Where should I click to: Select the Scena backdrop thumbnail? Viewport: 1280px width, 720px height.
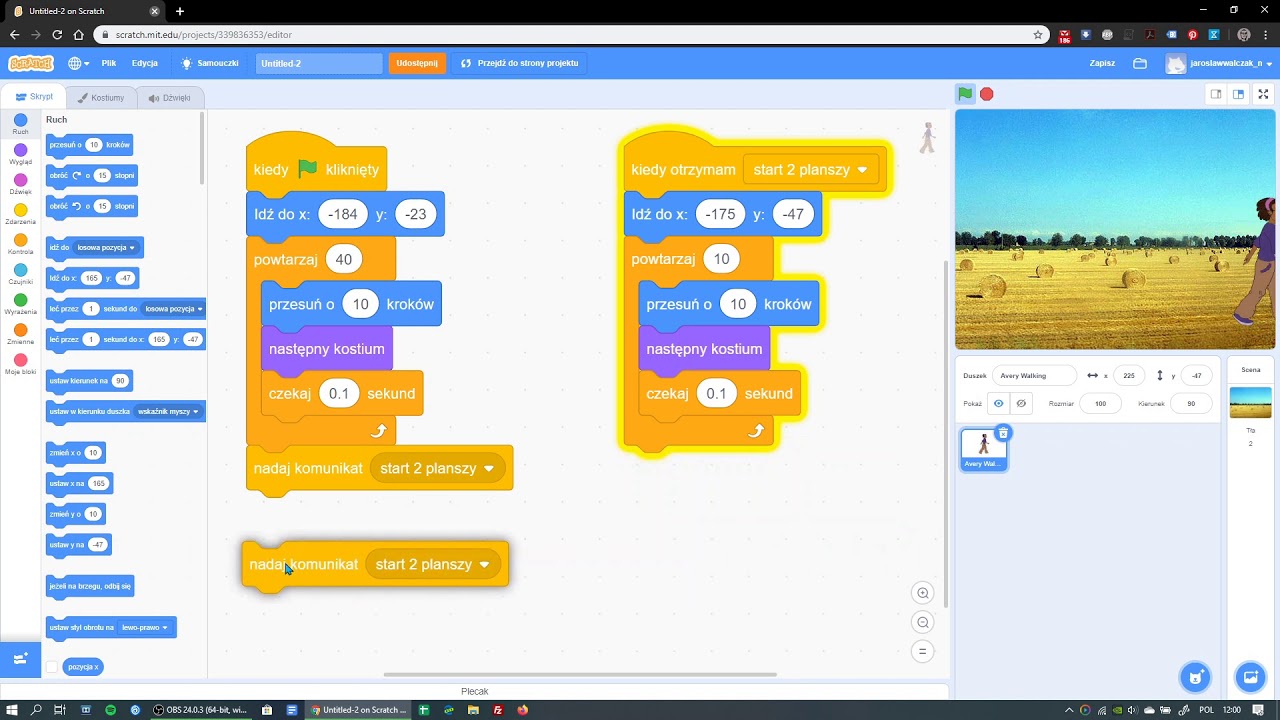(1250, 402)
